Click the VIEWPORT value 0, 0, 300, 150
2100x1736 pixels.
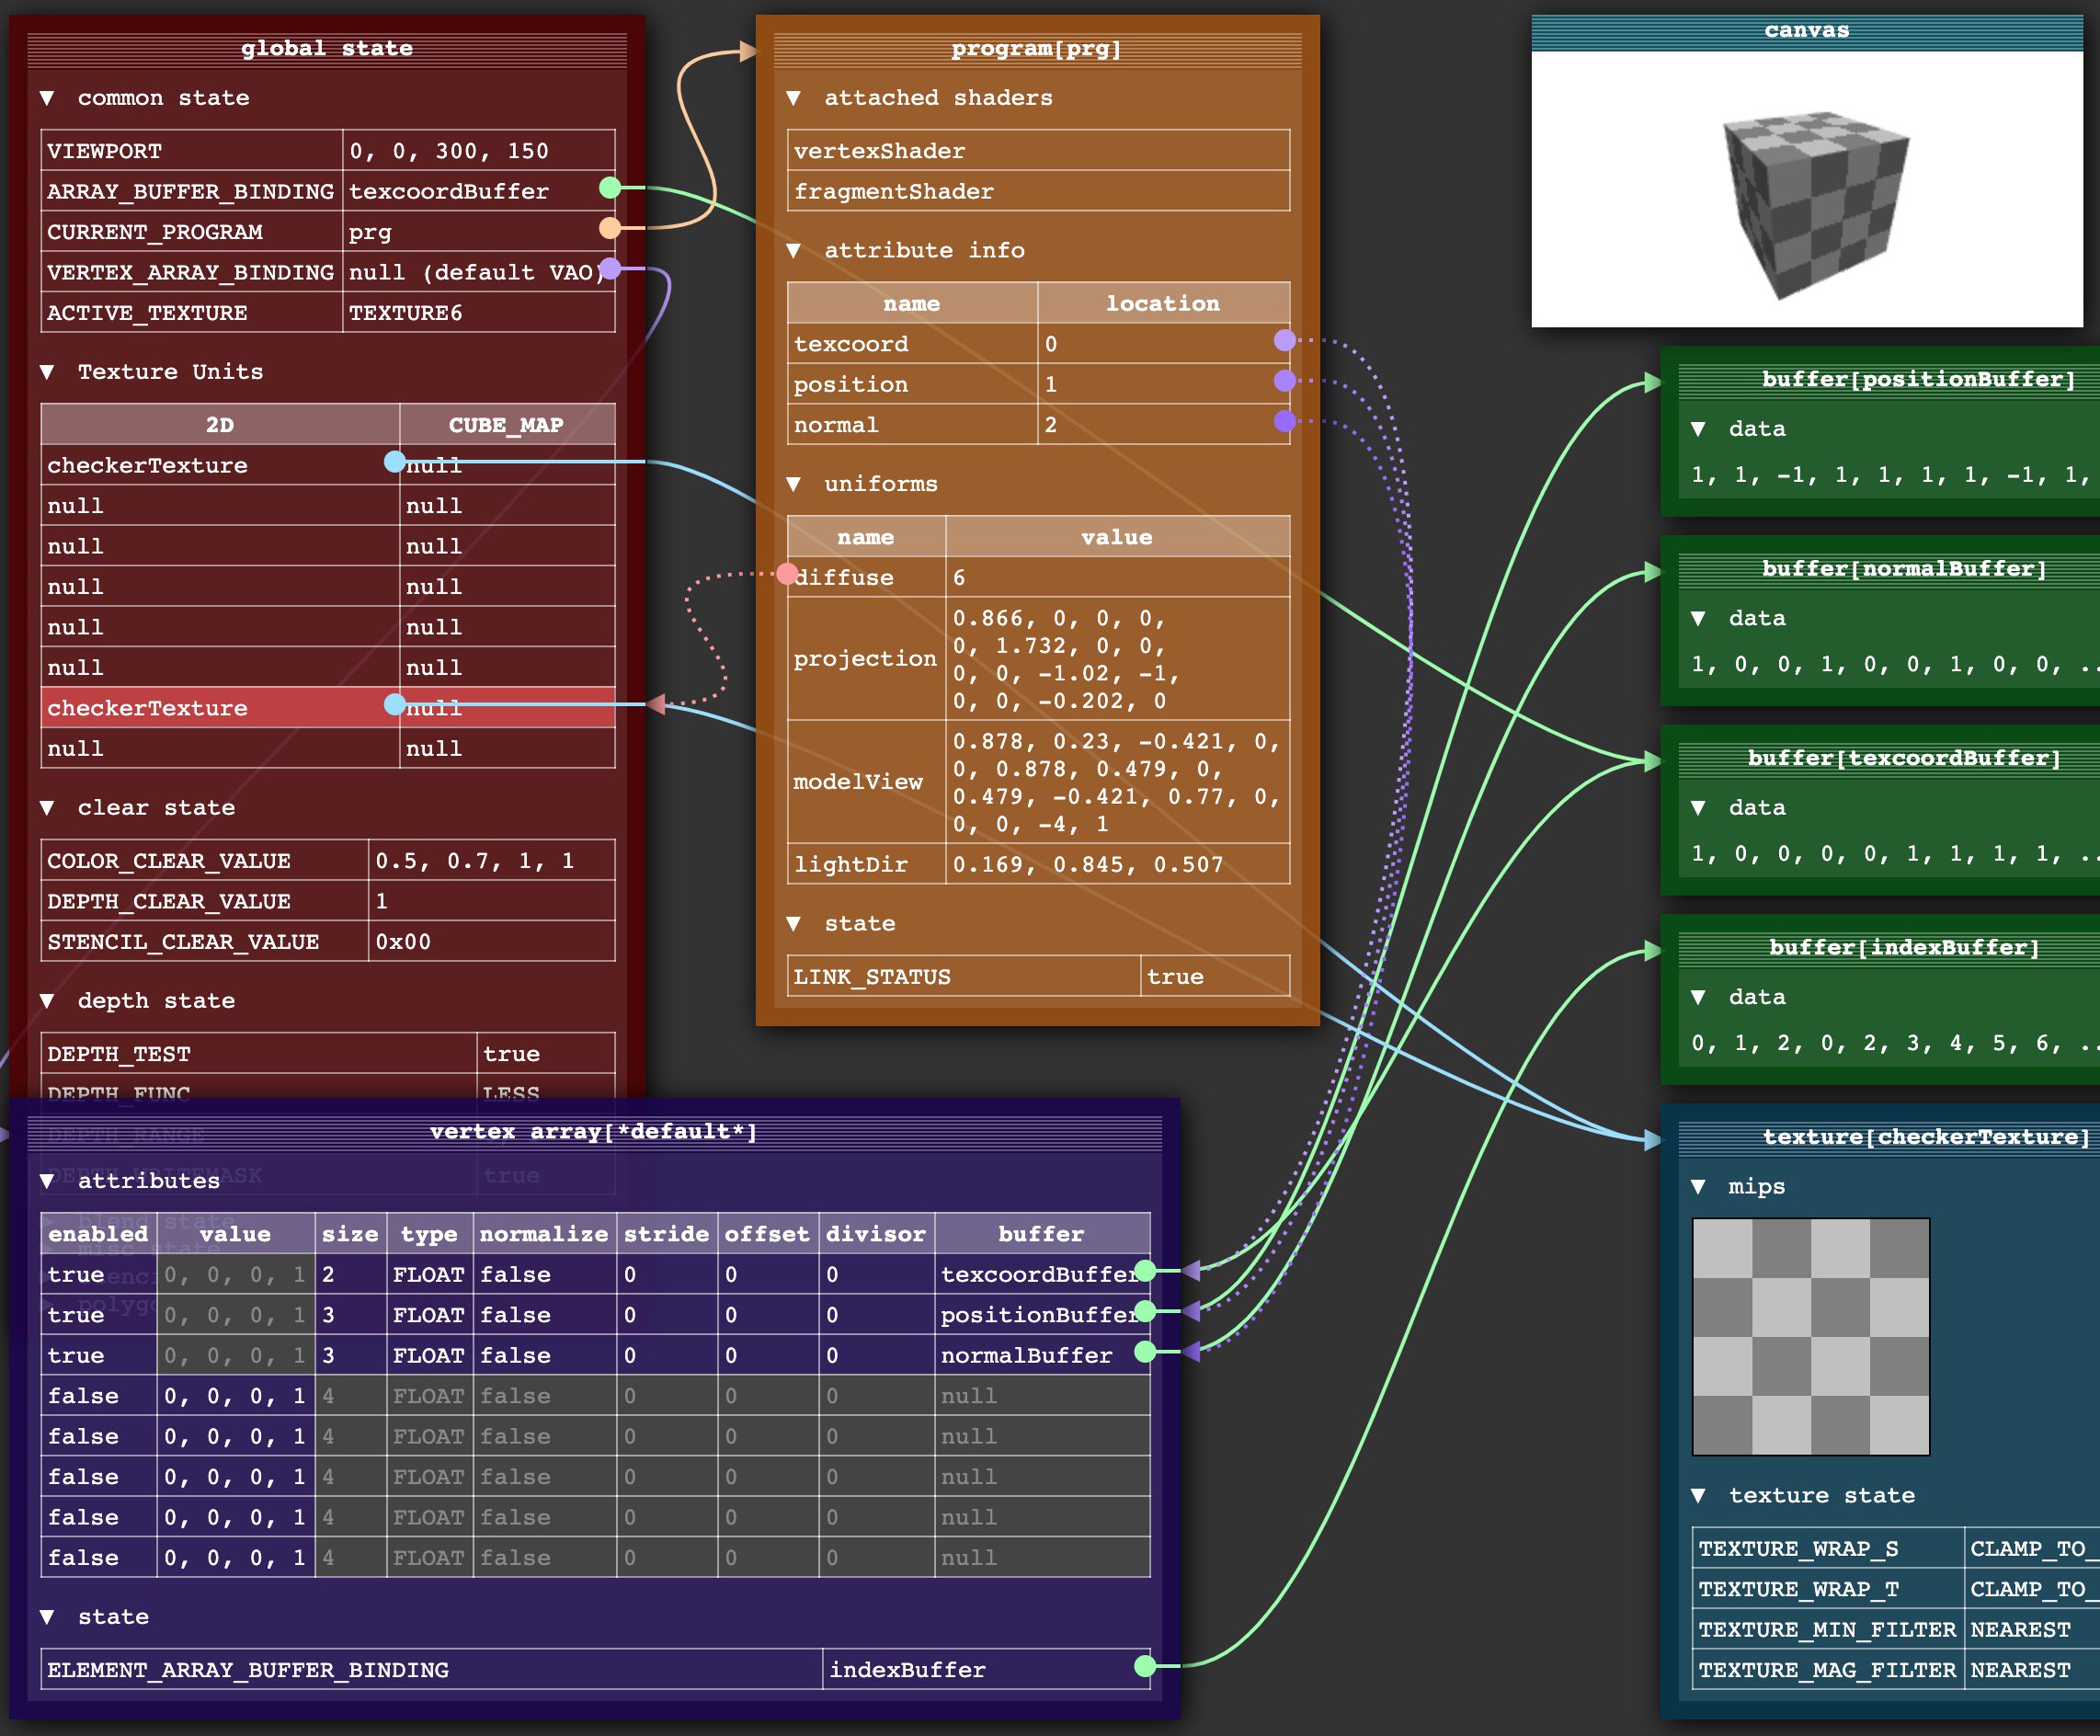point(478,151)
